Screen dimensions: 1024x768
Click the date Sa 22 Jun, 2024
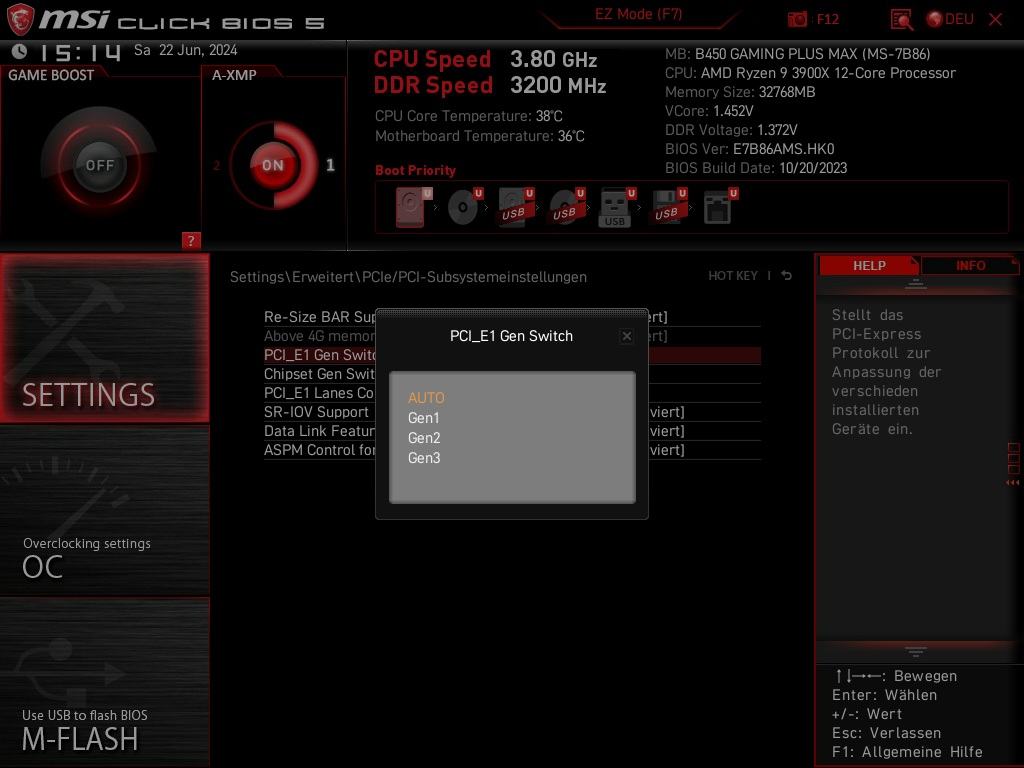pyautogui.click(x=185, y=50)
